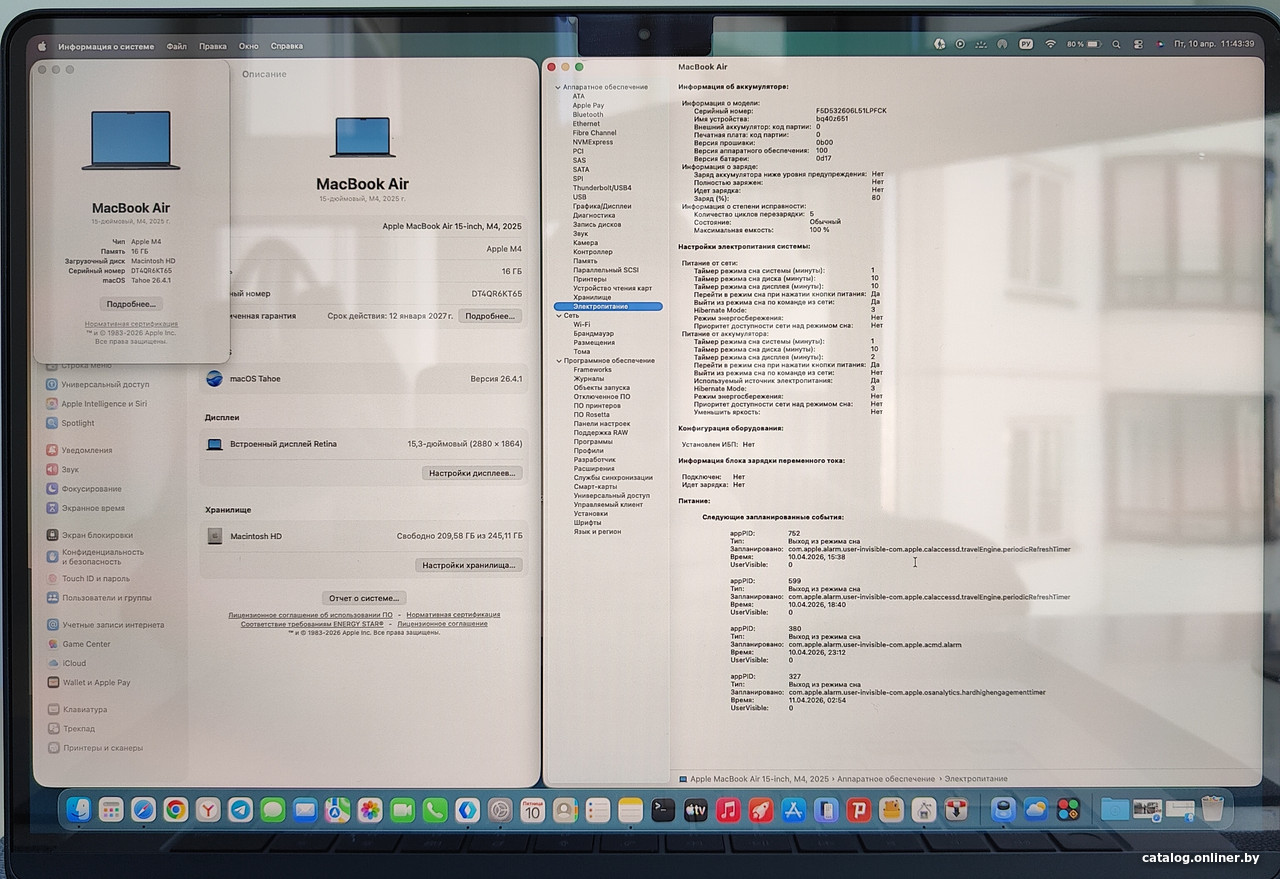This screenshot has height=879, width=1280.
Task: Launch Safari from the Dock
Action: 143,809
